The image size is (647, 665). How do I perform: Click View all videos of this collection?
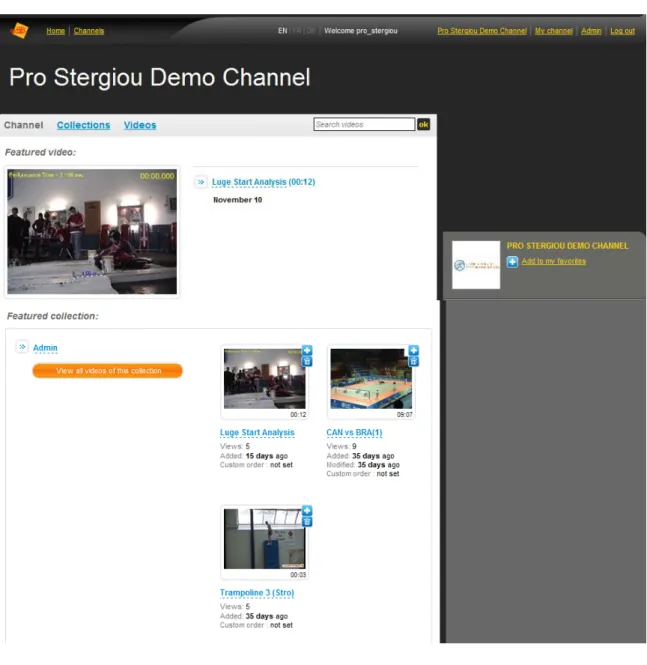pos(108,371)
